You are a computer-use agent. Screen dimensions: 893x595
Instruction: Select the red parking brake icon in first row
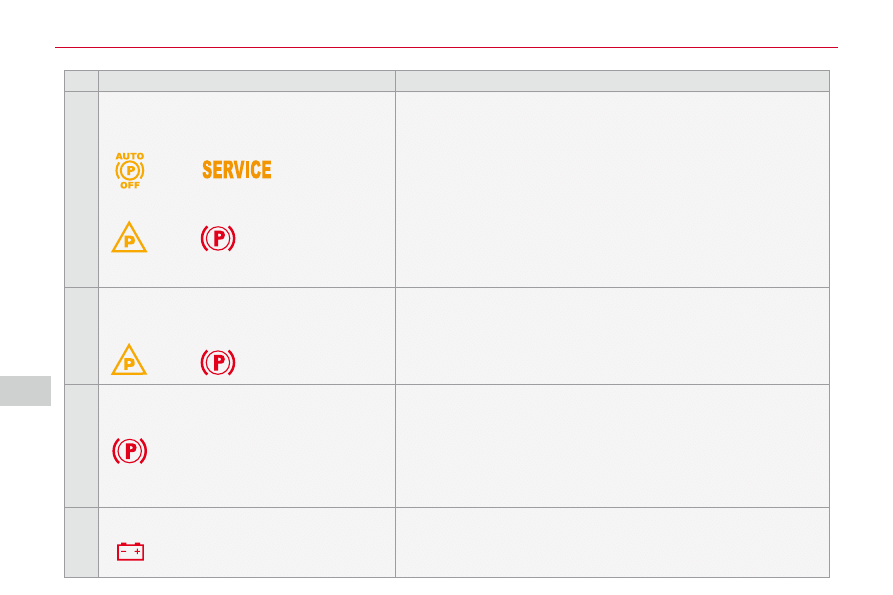point(218,238)
